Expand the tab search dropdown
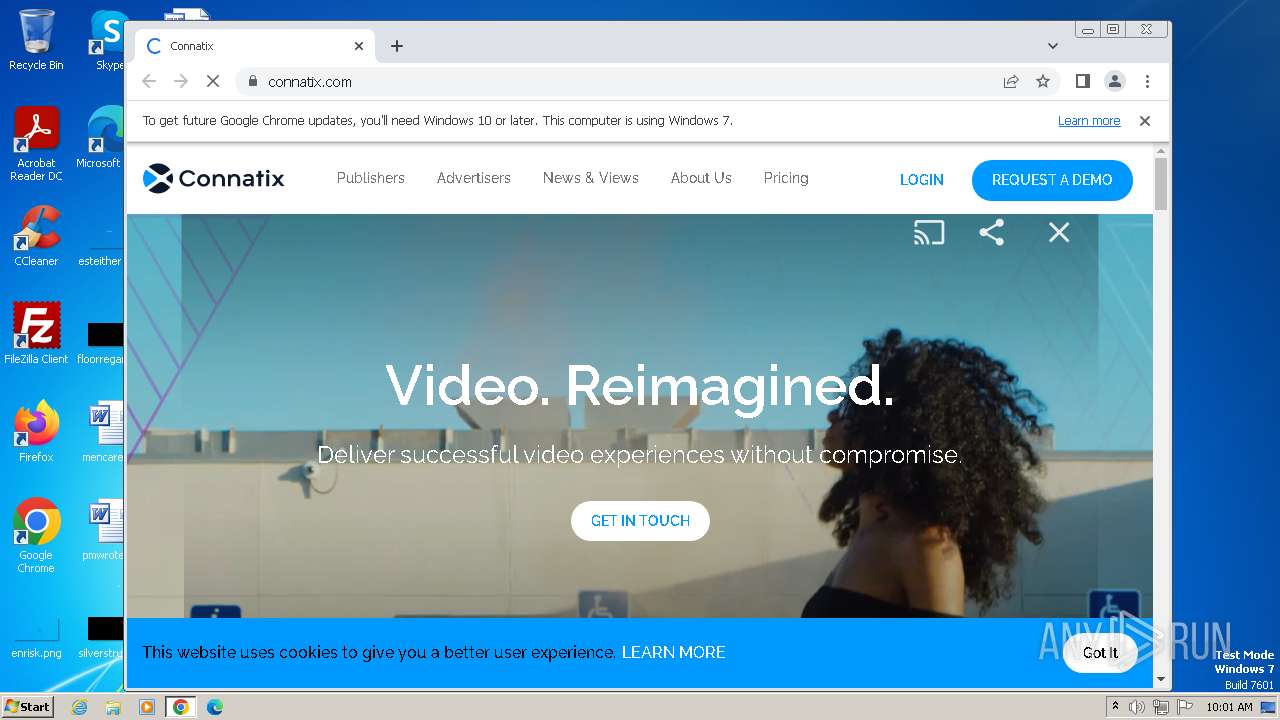1280x720 pixels. point(1052,46)
